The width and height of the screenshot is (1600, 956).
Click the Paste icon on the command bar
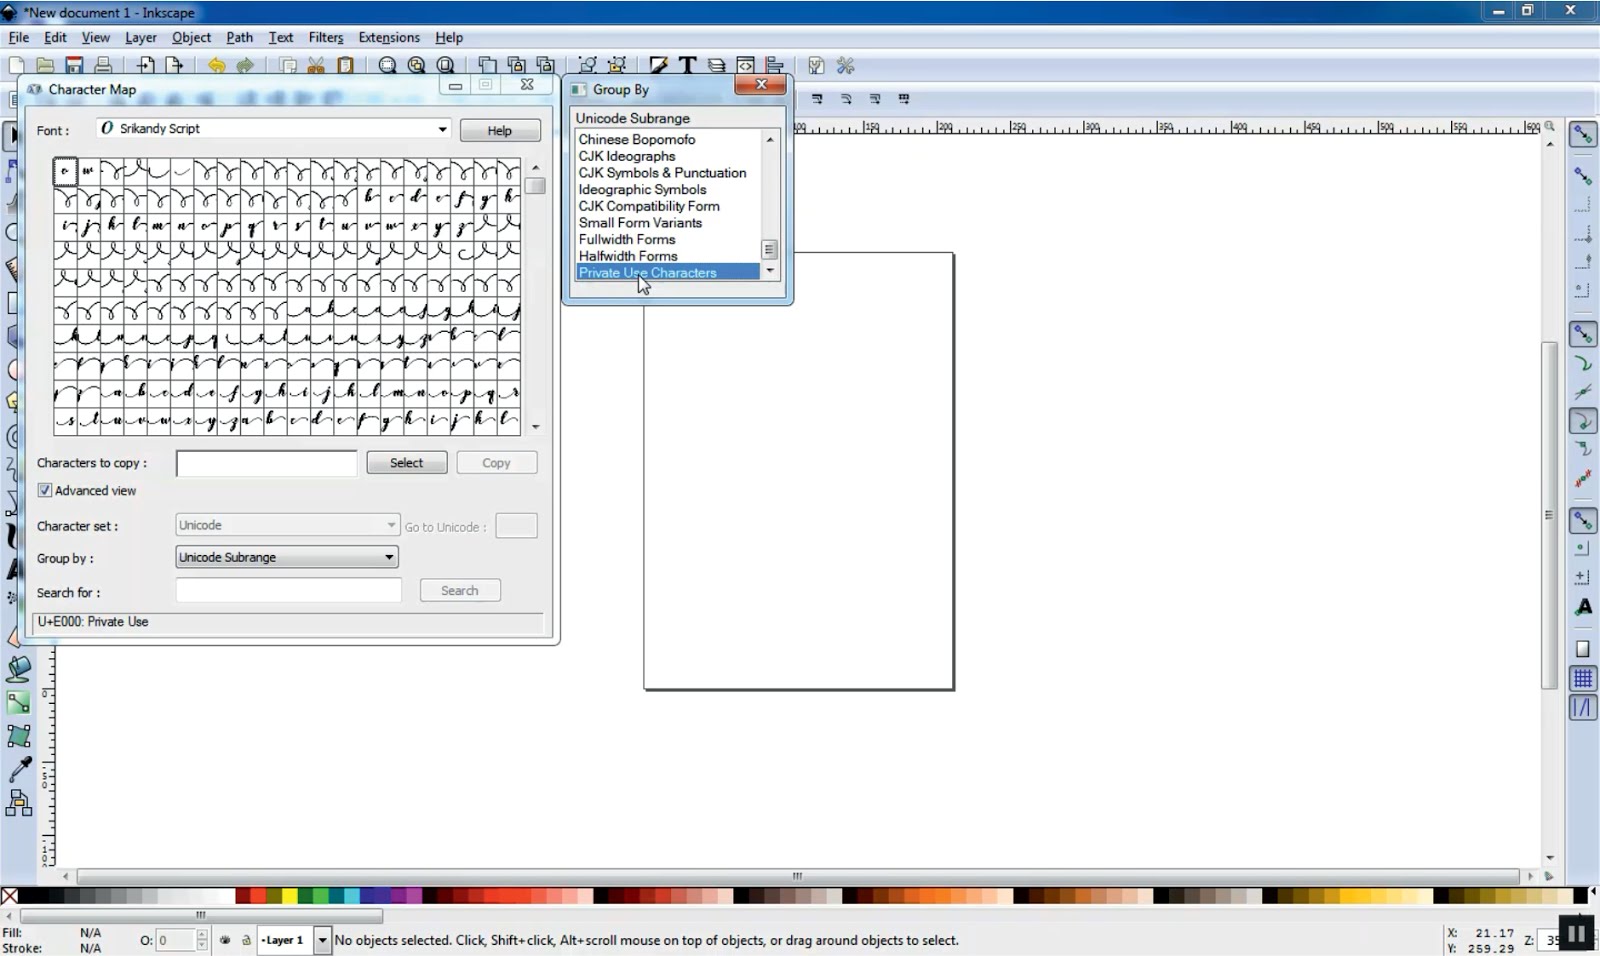(x=345, y=65)
